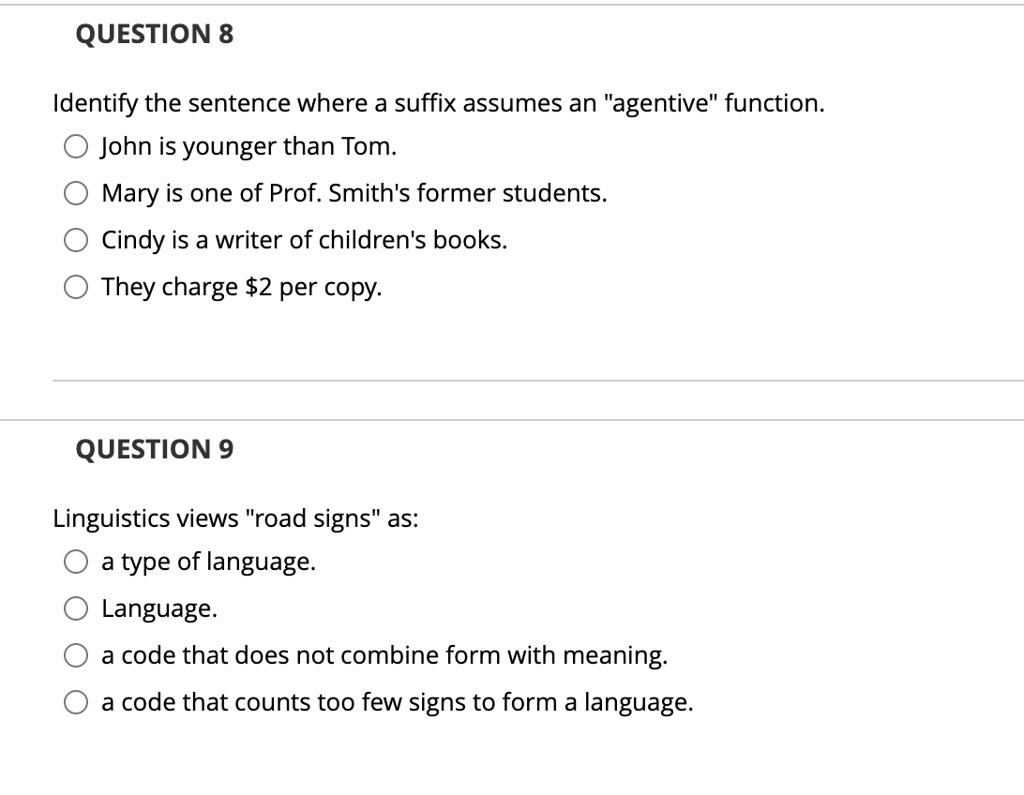This screenshot has width=1024, height=795.
Task: Click the answer text "John is younger than Tom."
Action: point(248,146)
